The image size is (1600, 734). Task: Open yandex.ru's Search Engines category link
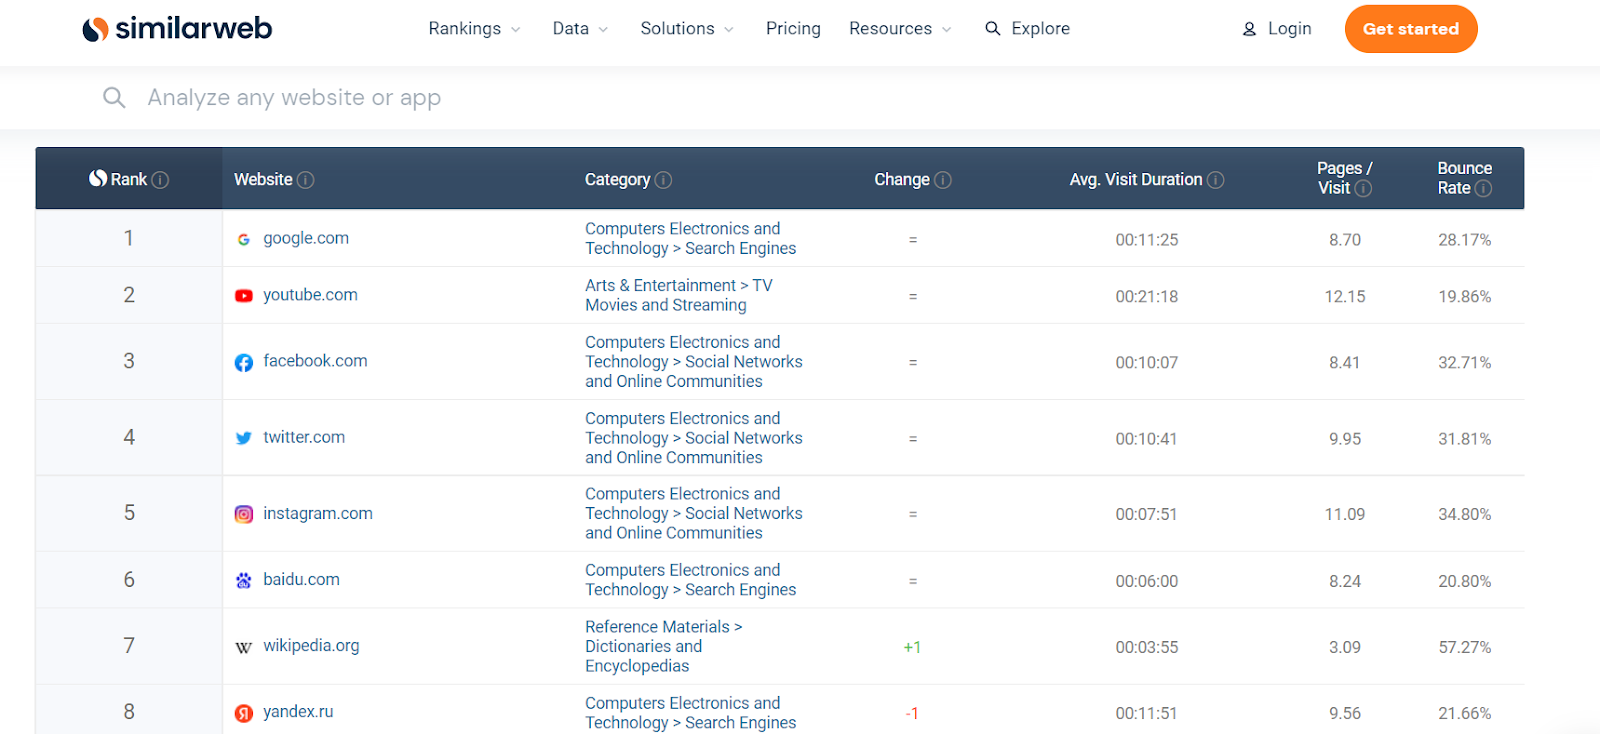691,713
